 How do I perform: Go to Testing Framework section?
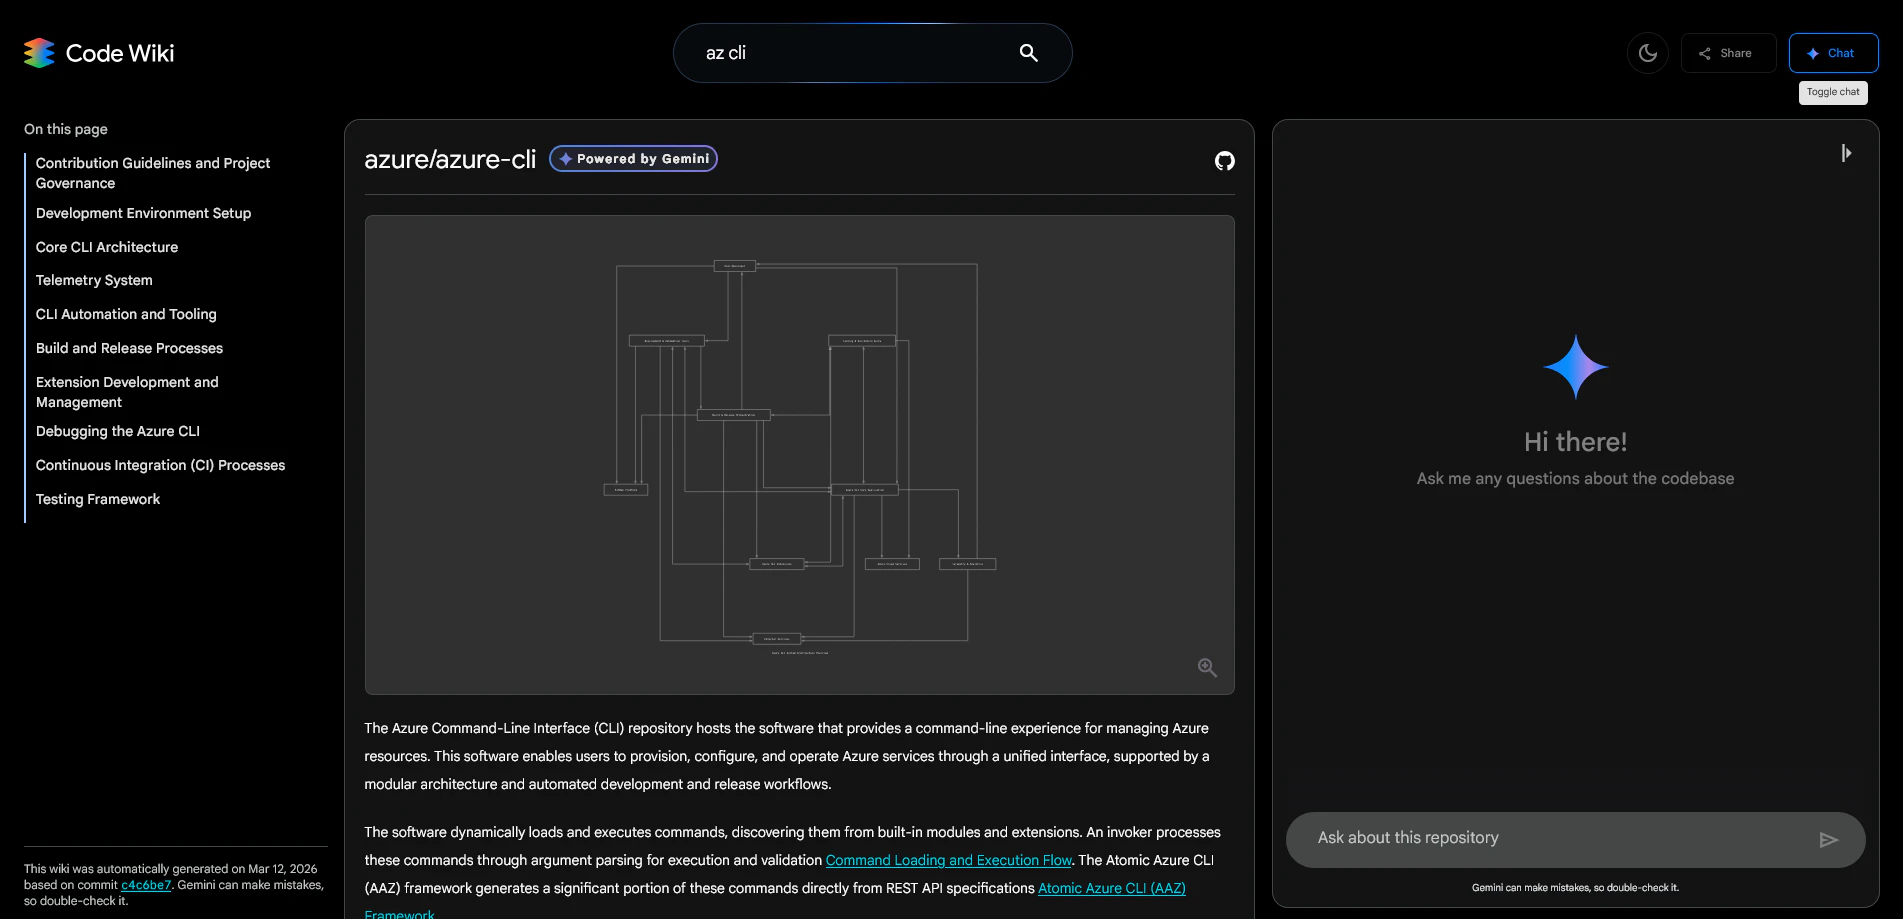point(98,499)
